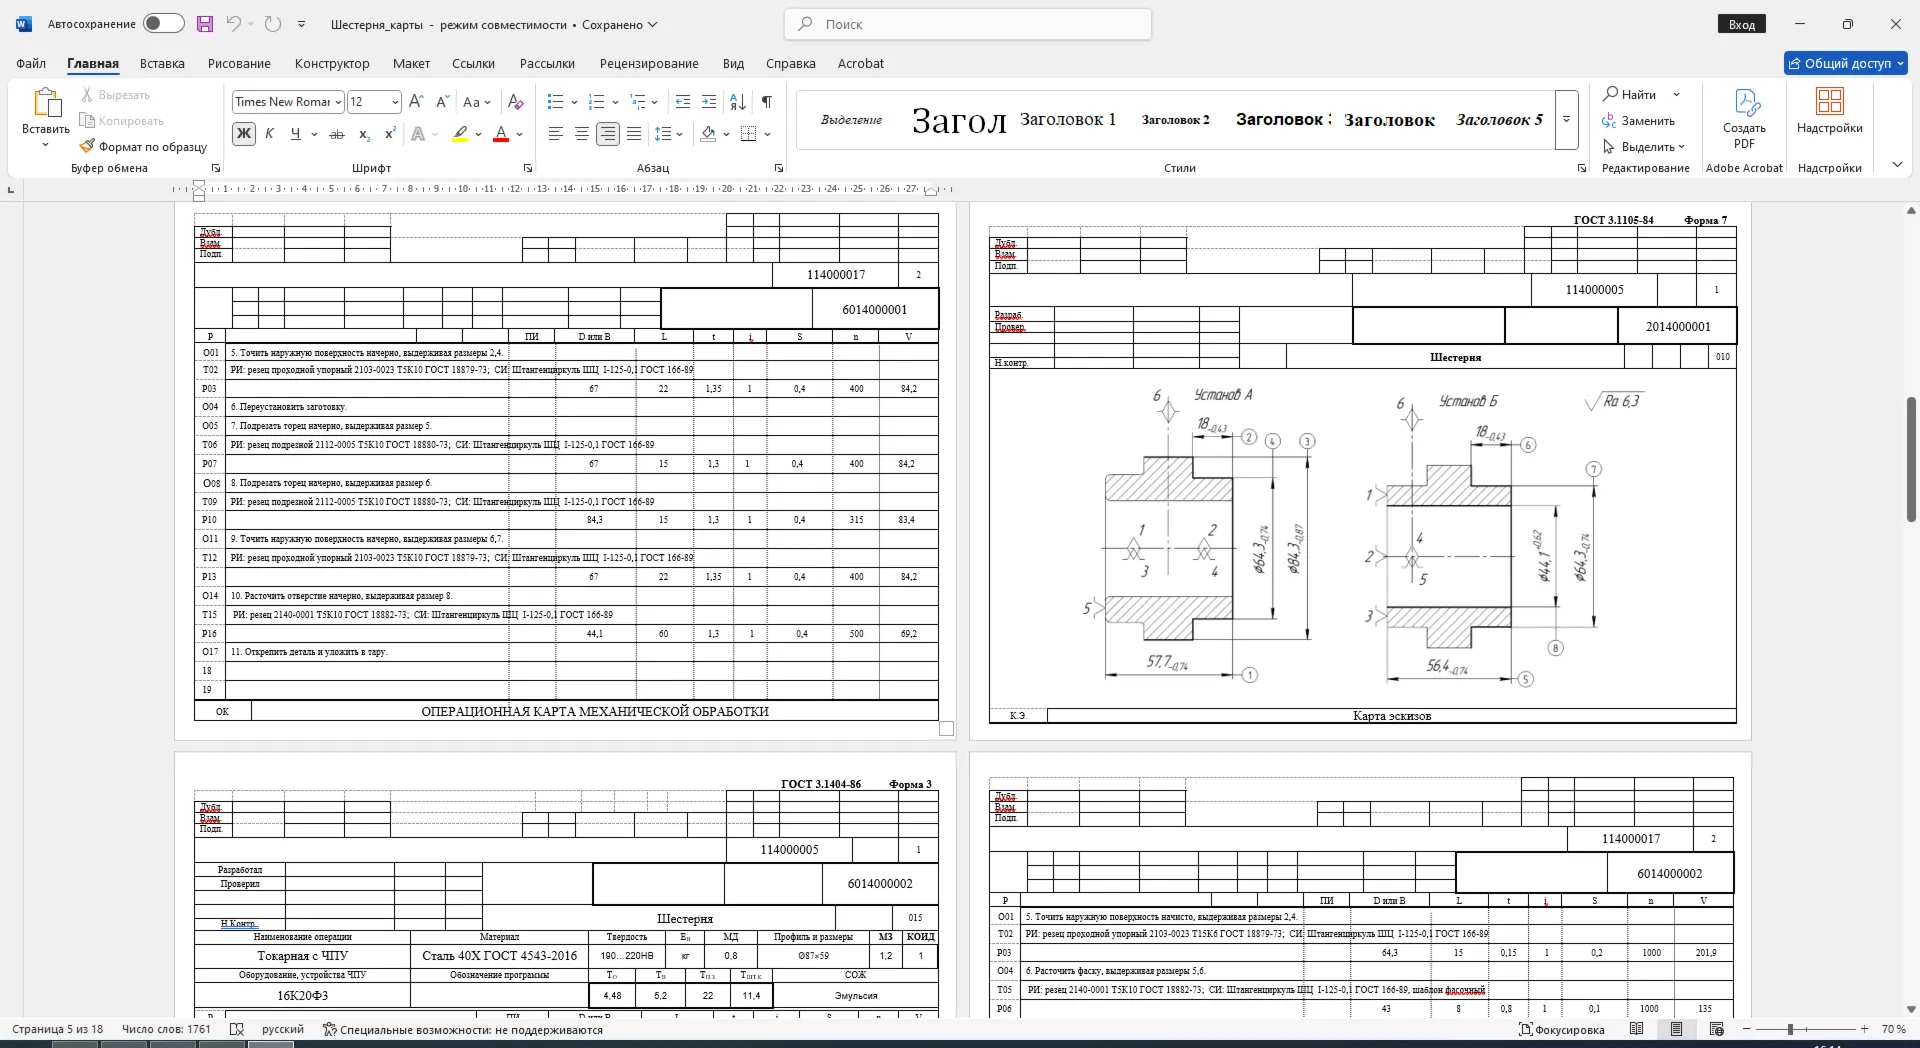Expand the font size combo box
This screenshot has height=1048, width=1920.
coord(395,102)
